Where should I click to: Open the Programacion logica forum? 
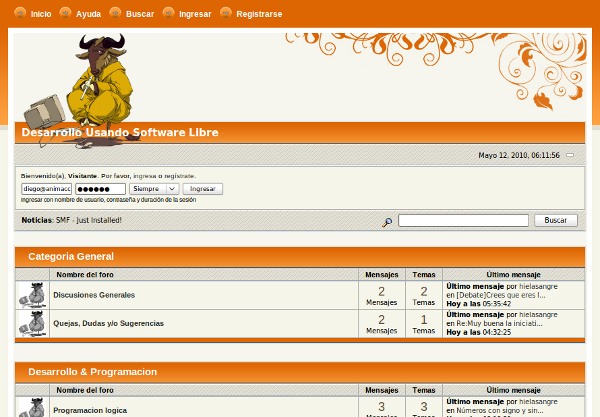coord(90,410)
